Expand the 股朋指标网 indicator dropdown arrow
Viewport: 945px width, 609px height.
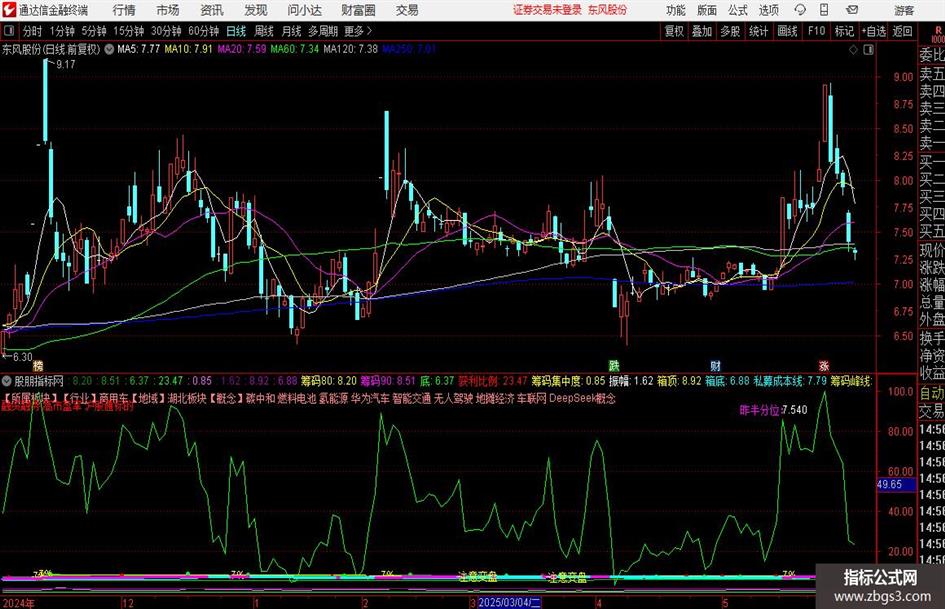[x=7, y=381]
